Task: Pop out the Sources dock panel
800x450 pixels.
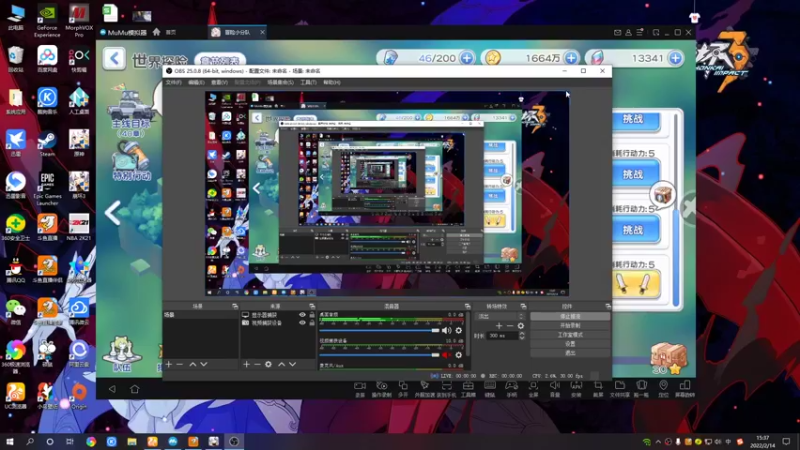Action: pos(312,306)
